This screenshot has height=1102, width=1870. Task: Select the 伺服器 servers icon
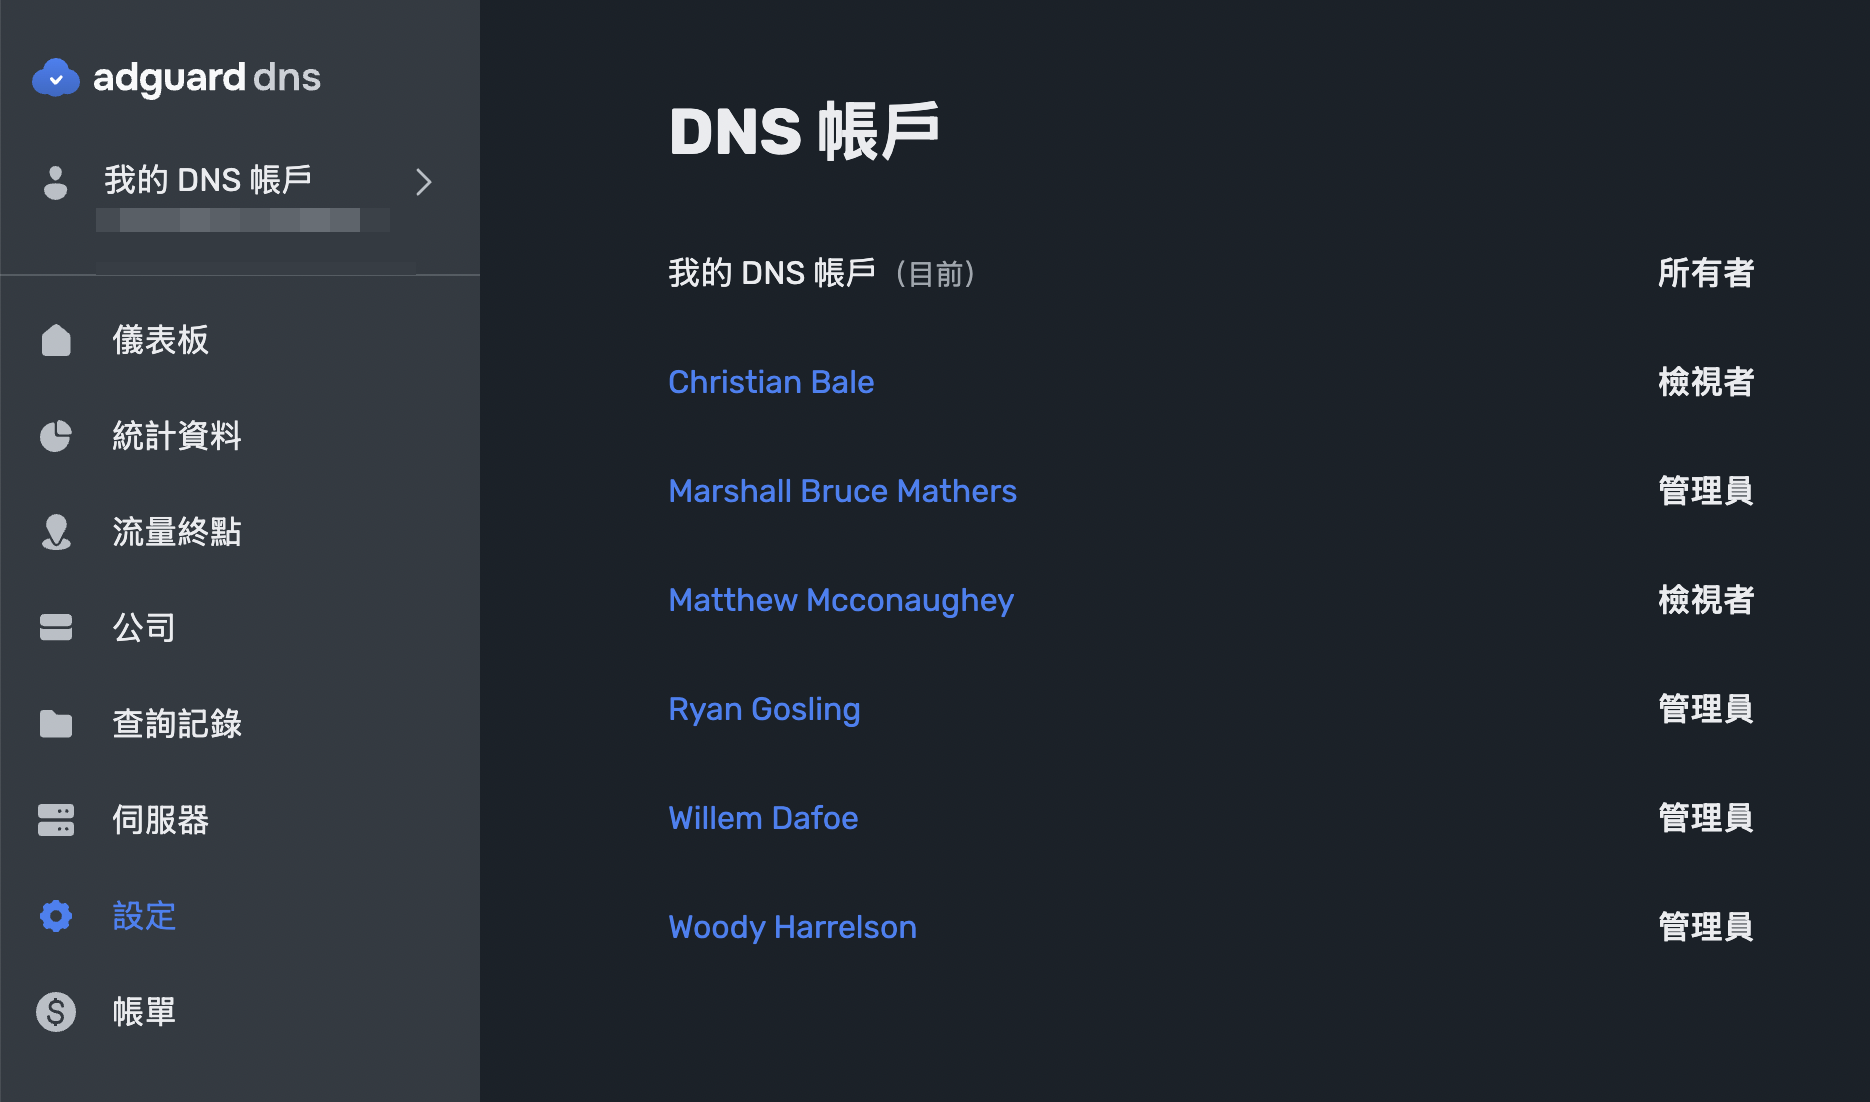point(56,819)
